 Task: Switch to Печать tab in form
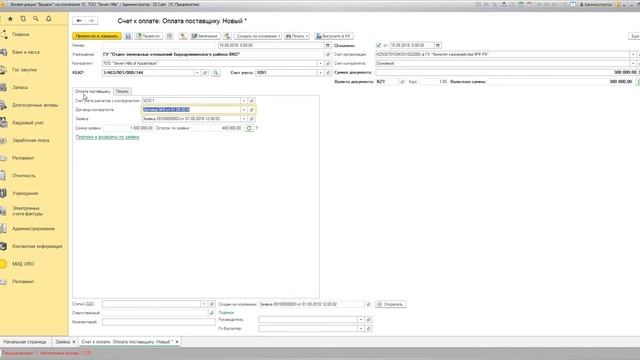pos(122,91)
